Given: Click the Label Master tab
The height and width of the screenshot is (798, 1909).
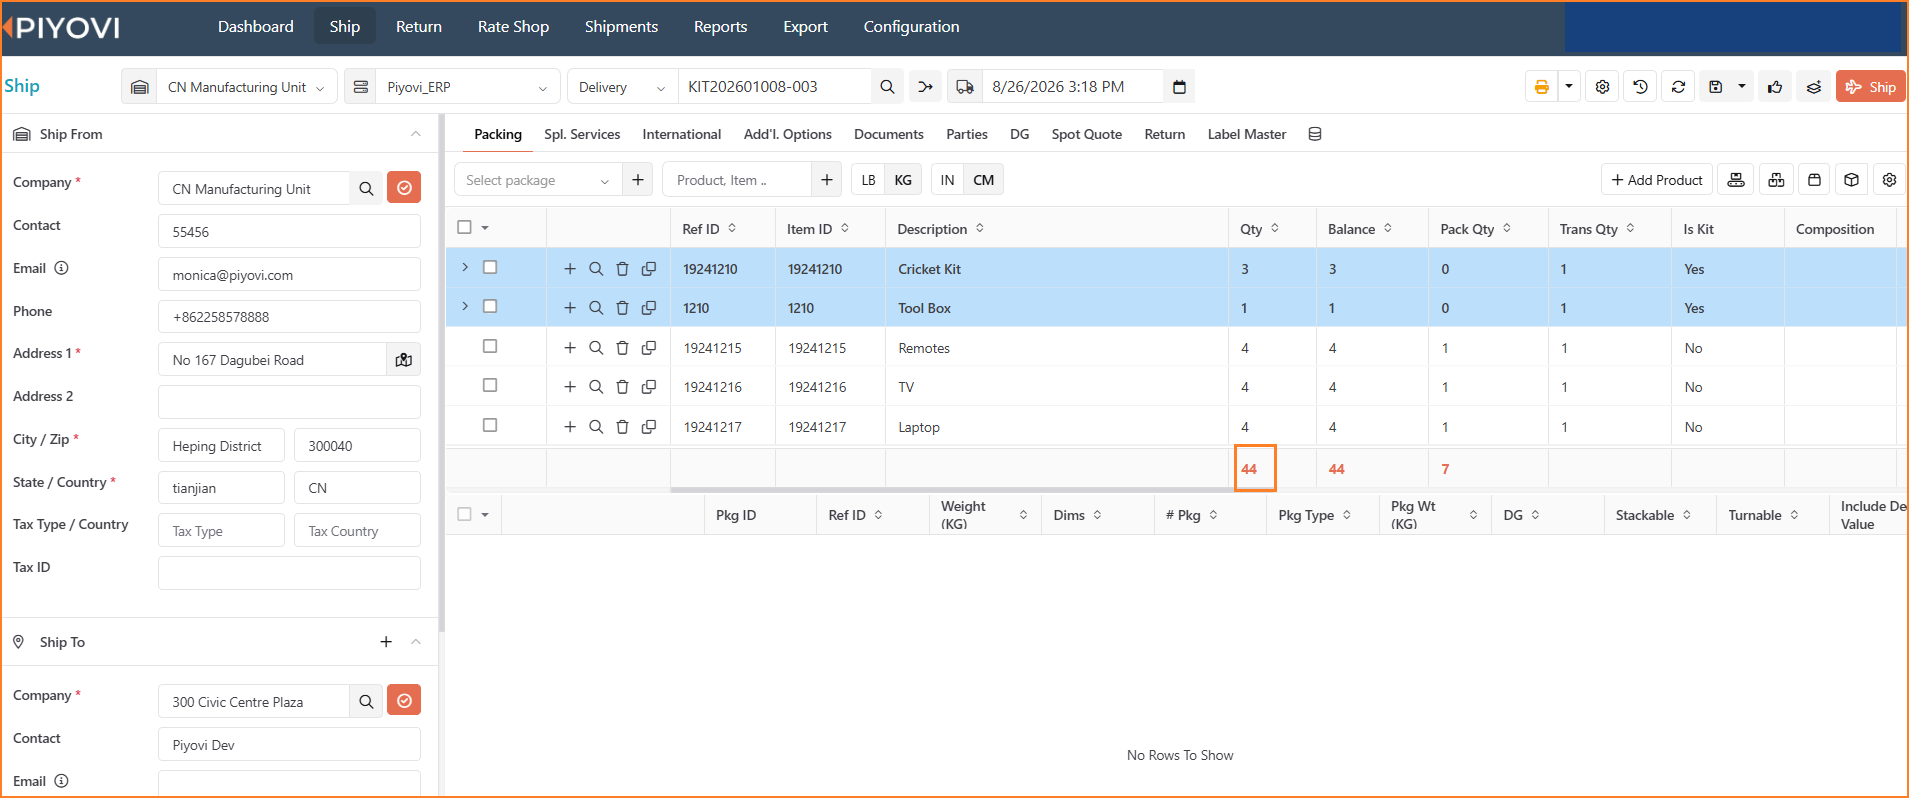Looking at the screenshot, I should (1246, 134).
